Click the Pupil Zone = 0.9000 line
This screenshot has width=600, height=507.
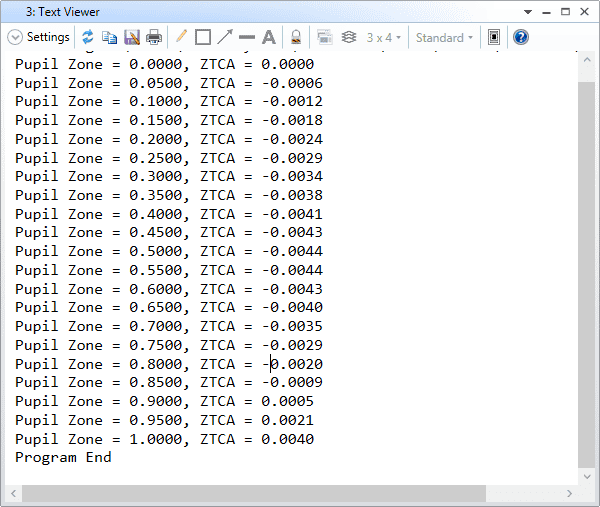[x=165, y=401]
